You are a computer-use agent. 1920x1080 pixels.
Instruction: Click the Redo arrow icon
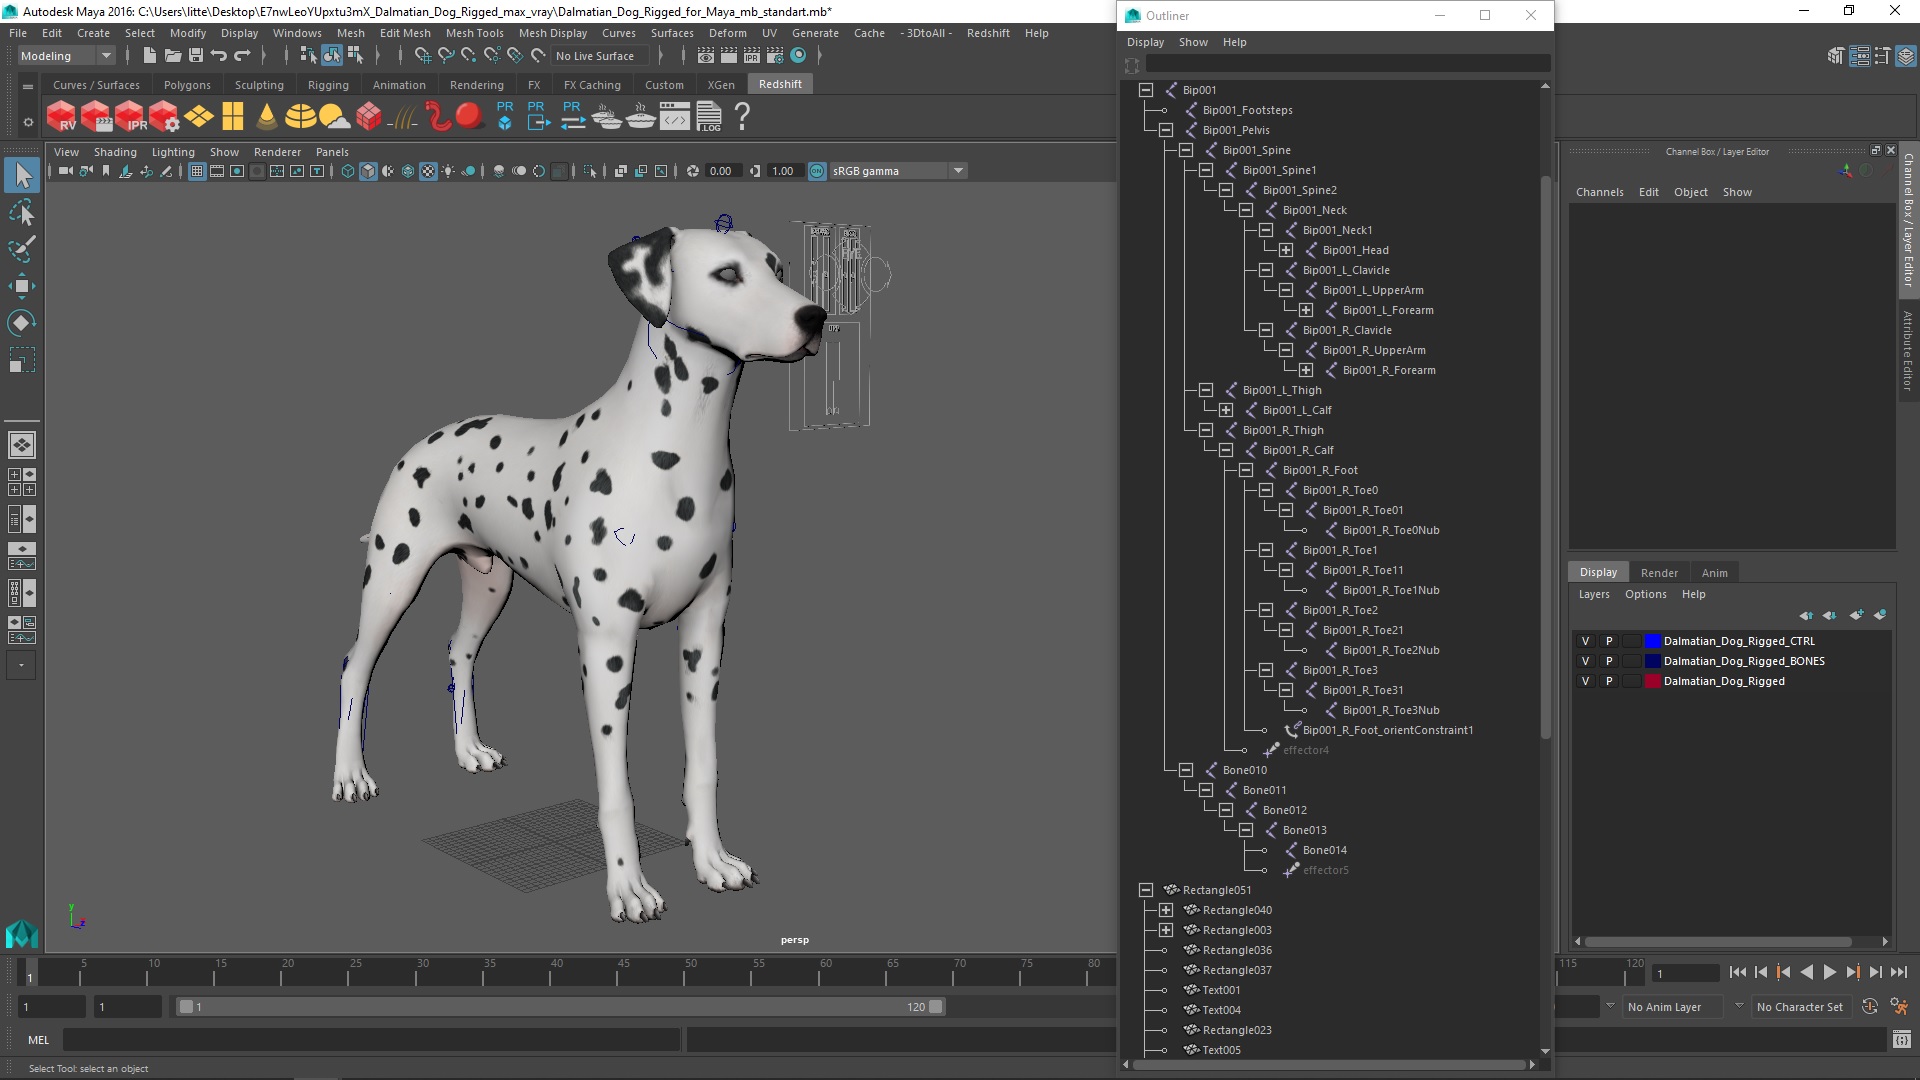[x=242, y=56]
